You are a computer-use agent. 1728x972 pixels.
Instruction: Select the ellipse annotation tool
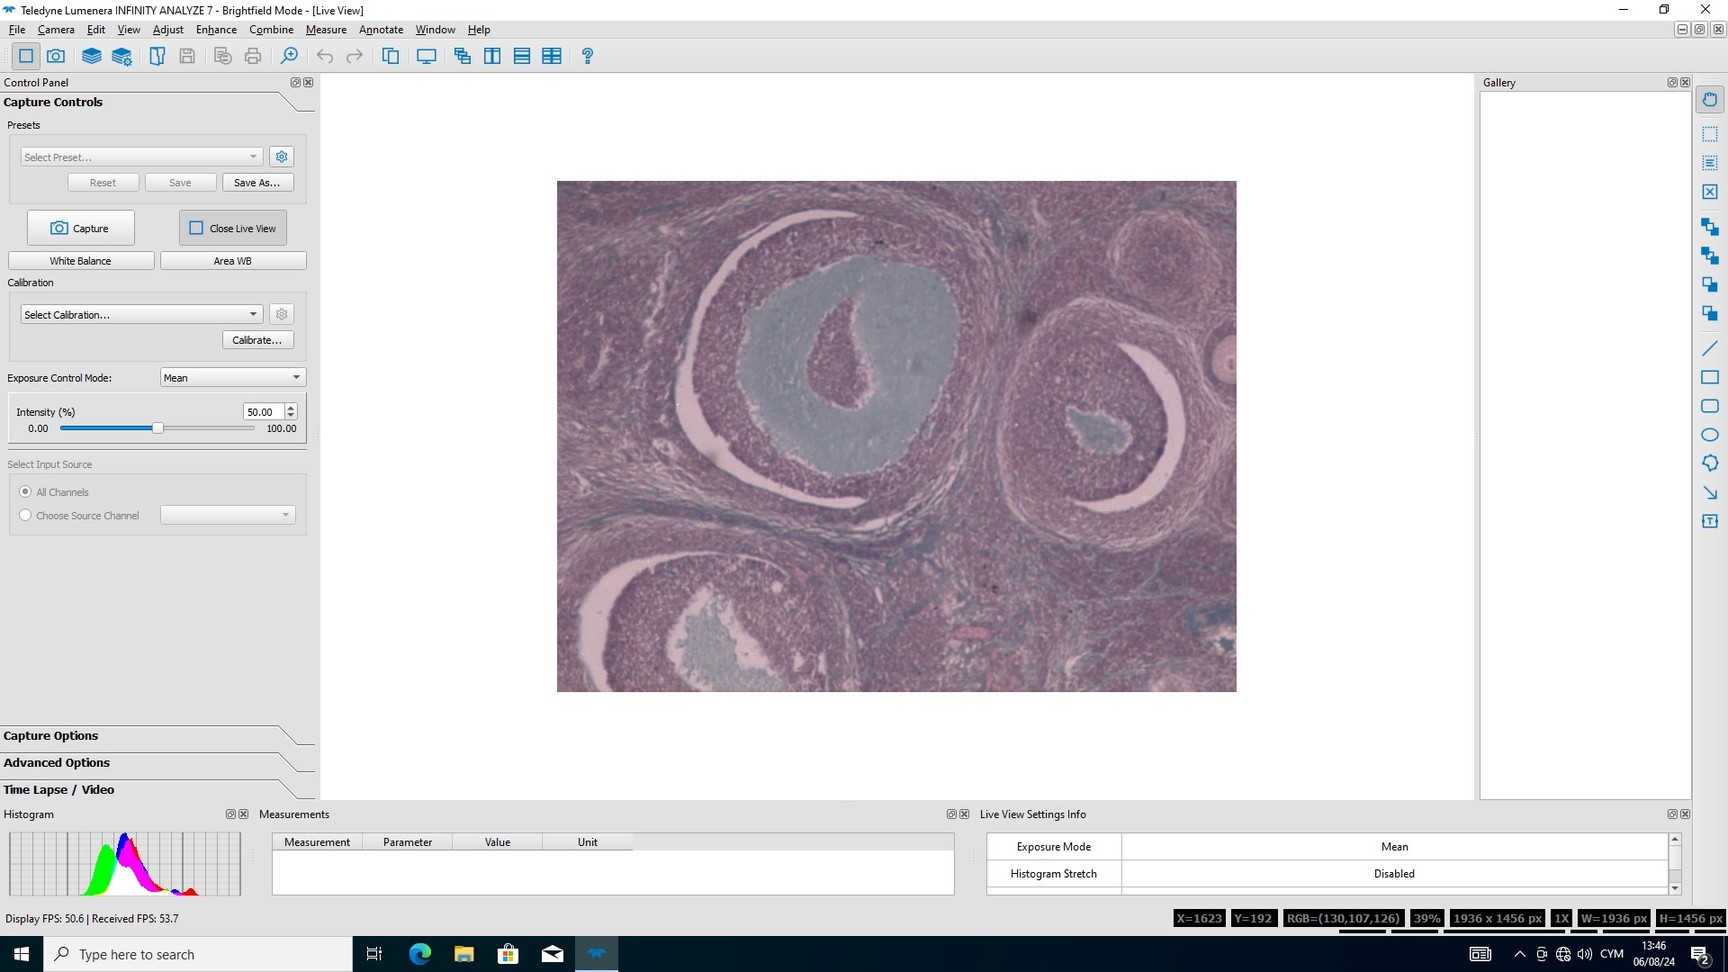(x=1710, y=435)
